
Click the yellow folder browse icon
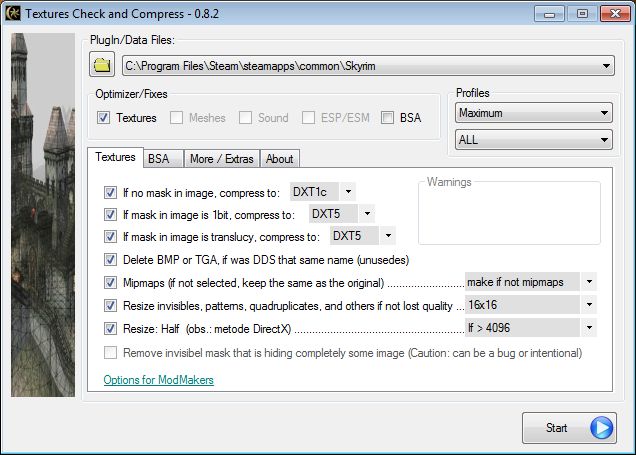coord(102,66)
